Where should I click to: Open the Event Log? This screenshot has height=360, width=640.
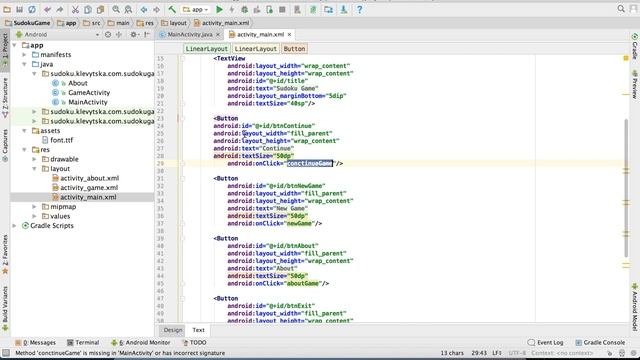pos(546,343)
